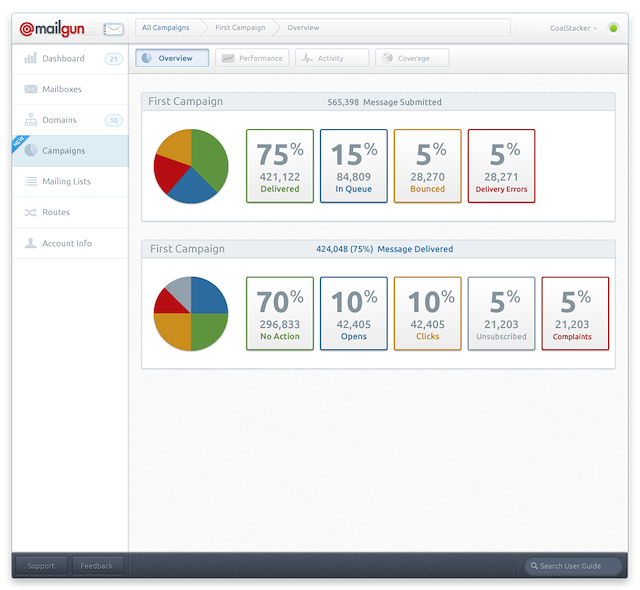Image resolution: width=640 pixels, height=590 pixels.
Task: Select the Mailboxes envelope icon
Action: pyautogui.click(x=30, y=90)
